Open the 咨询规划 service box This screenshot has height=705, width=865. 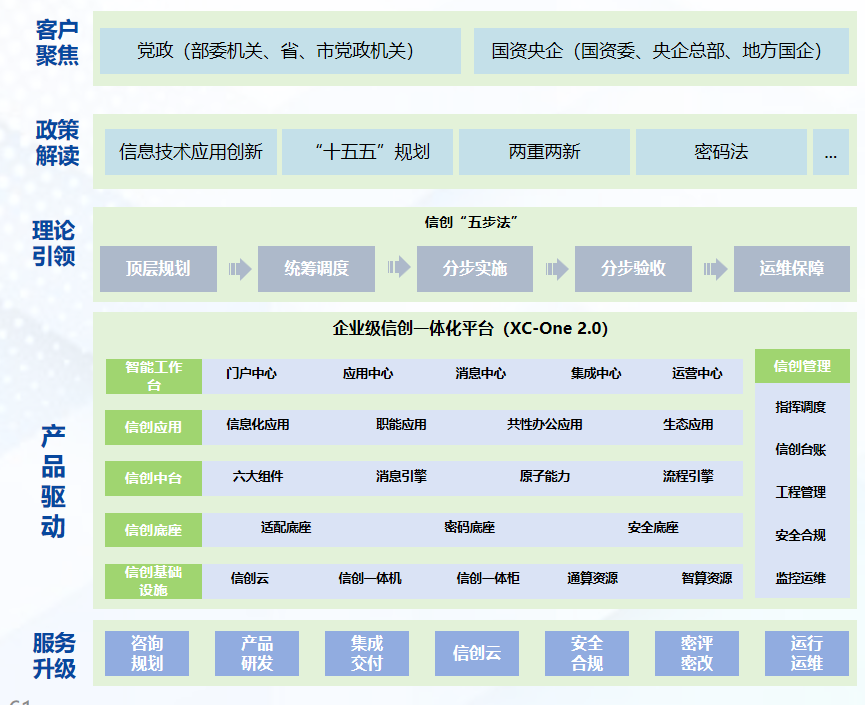(x=146, y=653)
